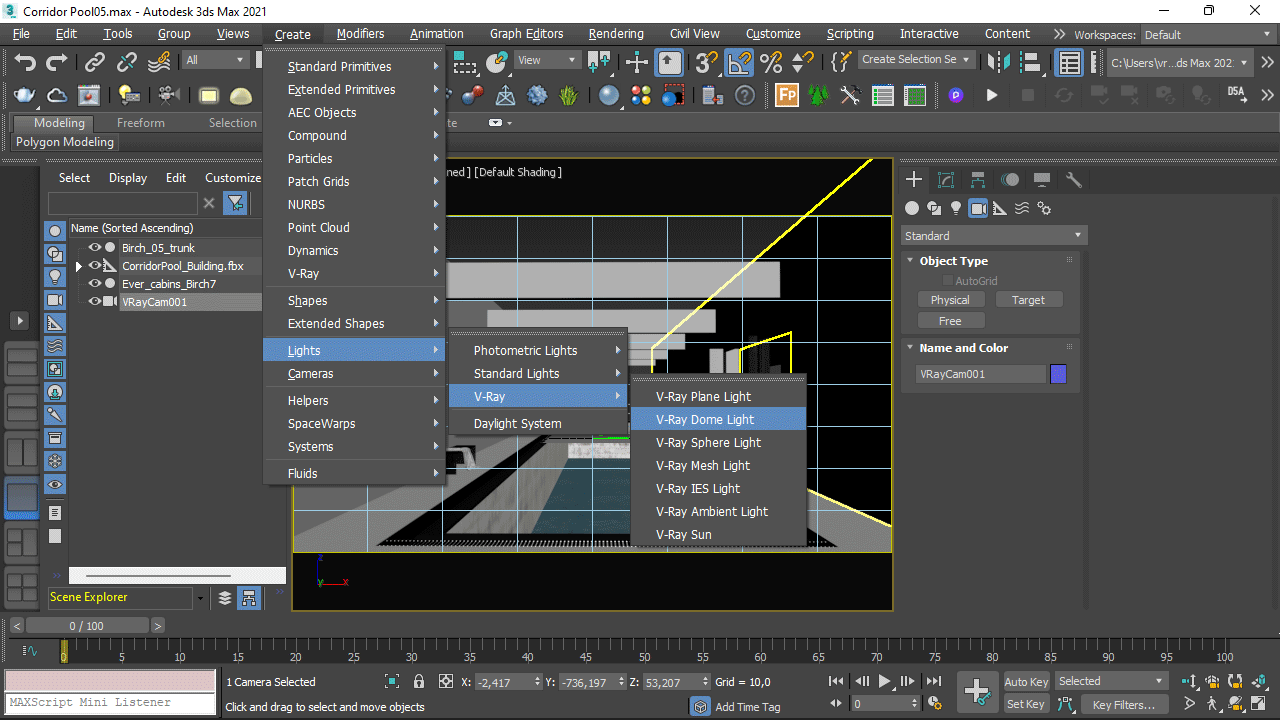Select the Lights category icon
This screenshot has height=720, width=1280.
(956, 208)
